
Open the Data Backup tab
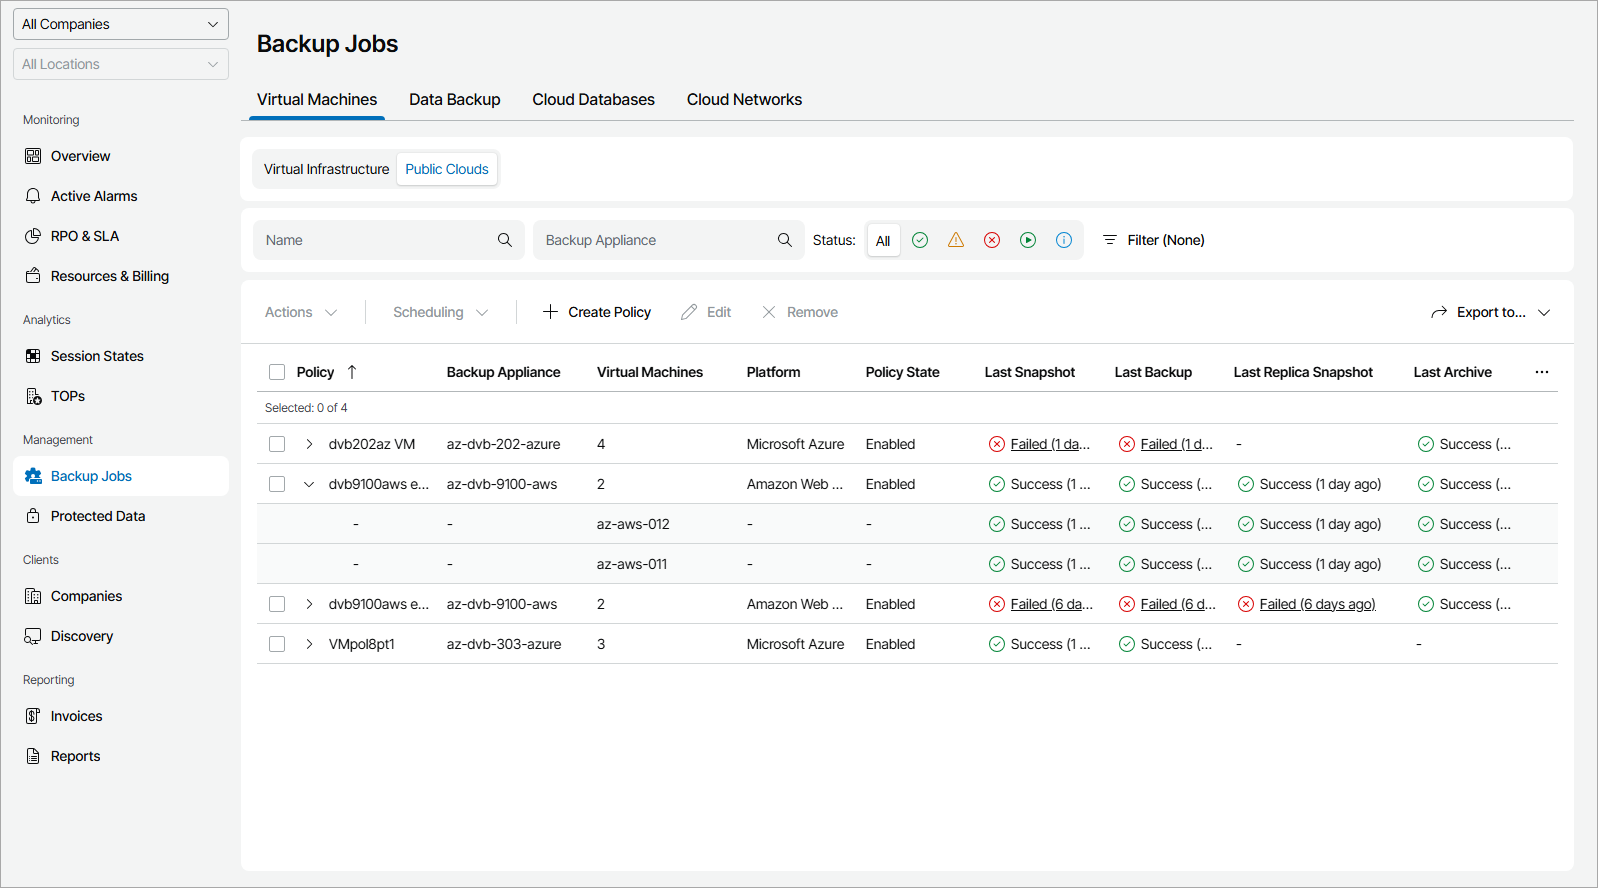click(454, 100)
